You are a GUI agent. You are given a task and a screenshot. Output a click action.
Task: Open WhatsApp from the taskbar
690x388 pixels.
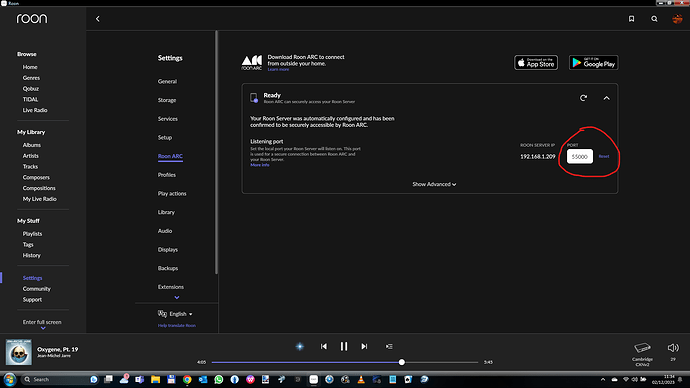tap(219, 380)
